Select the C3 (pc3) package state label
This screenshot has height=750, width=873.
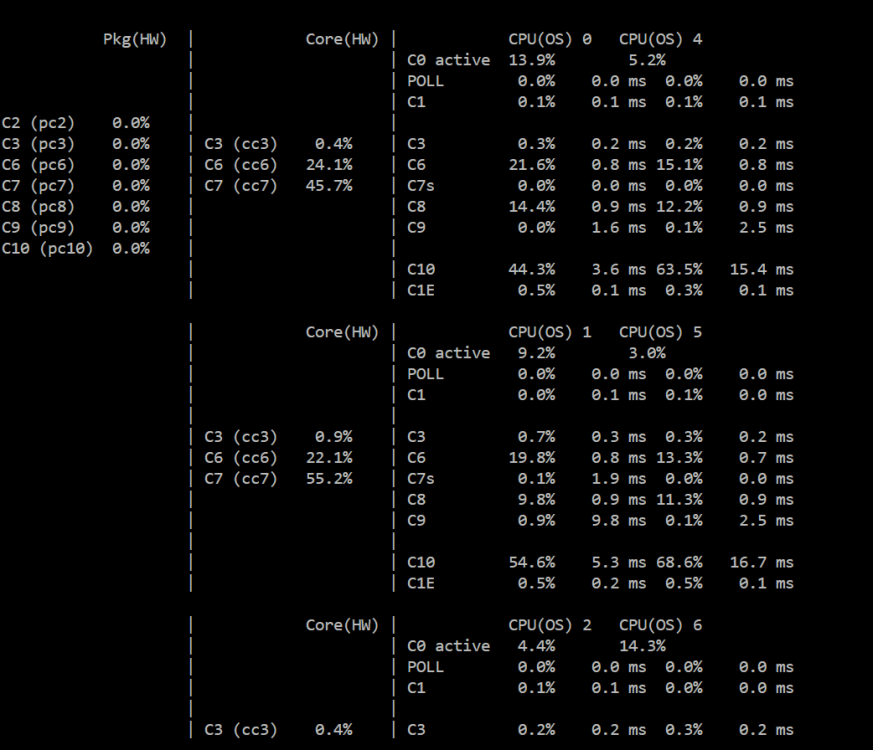[38, 144]
